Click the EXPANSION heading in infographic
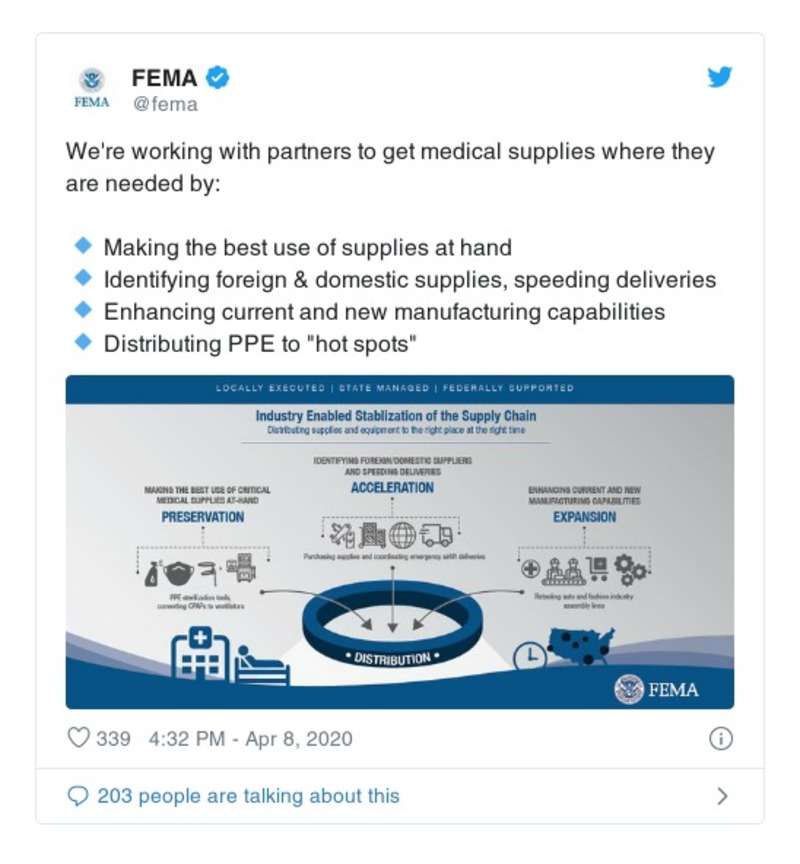This screenshot has height=864, width=800. [584, 518]
